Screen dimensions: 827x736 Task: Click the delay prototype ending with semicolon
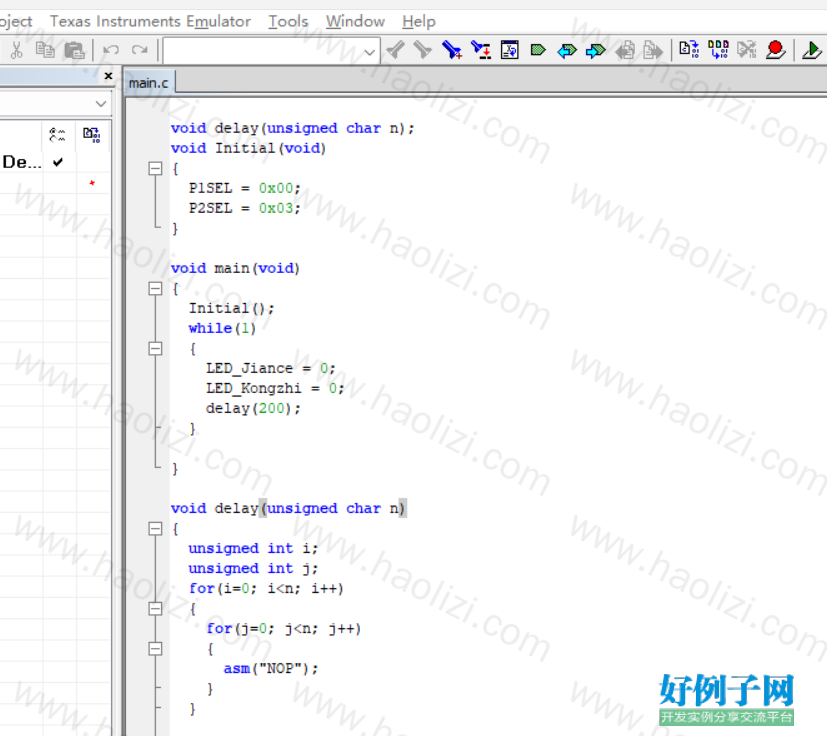(x=293, y=128)
